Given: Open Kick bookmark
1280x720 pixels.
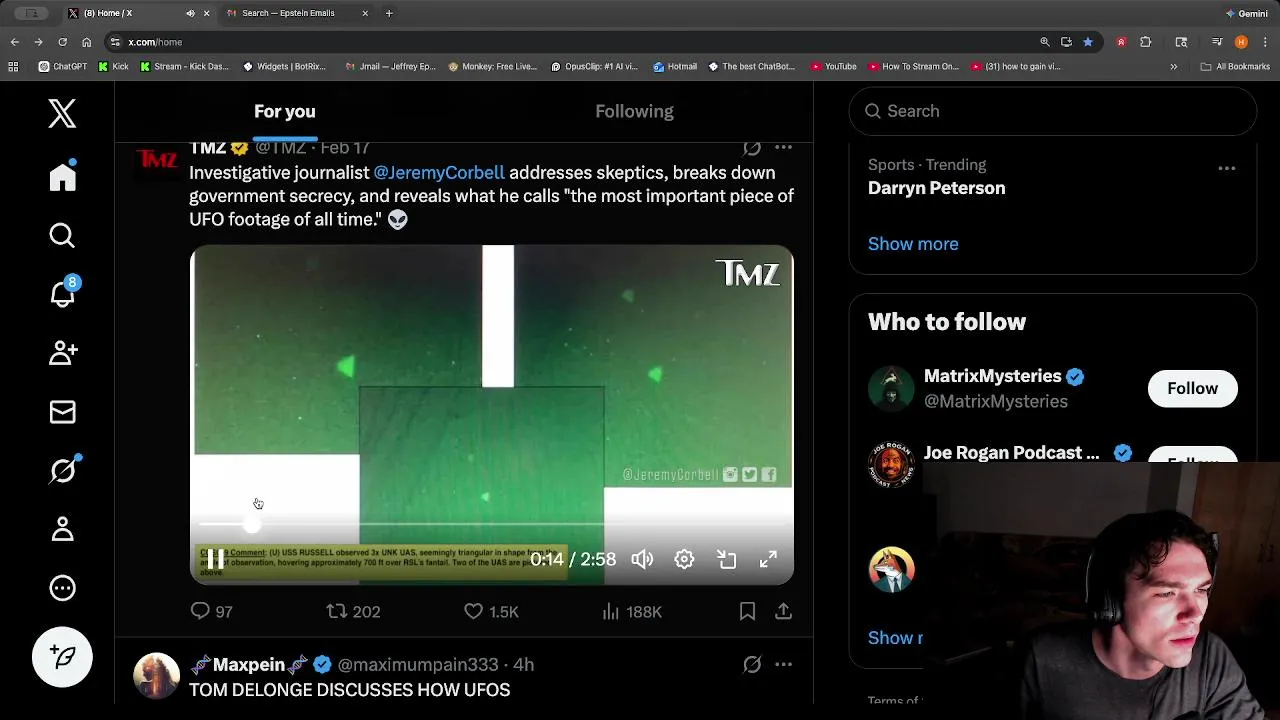Looking at the screenshot, I should click(113, 67).
